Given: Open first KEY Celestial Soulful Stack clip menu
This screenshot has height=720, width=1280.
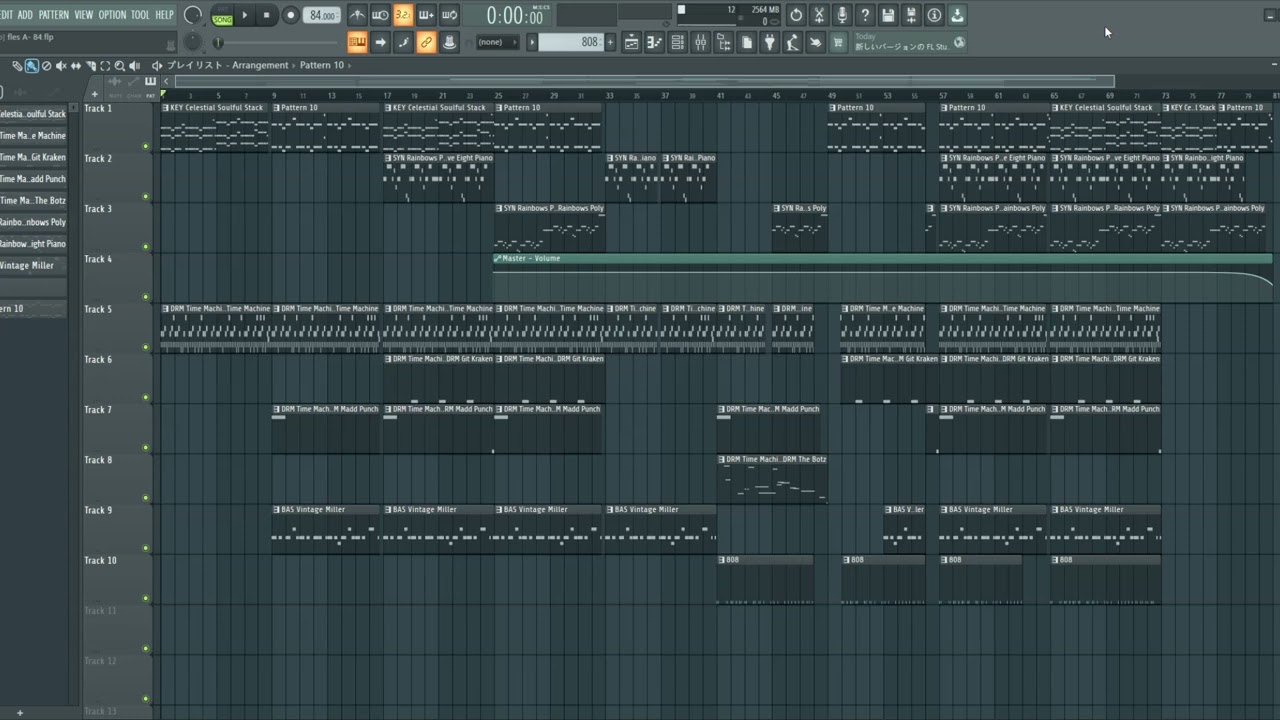Looking at the screenshot, I should pos(166,108).
